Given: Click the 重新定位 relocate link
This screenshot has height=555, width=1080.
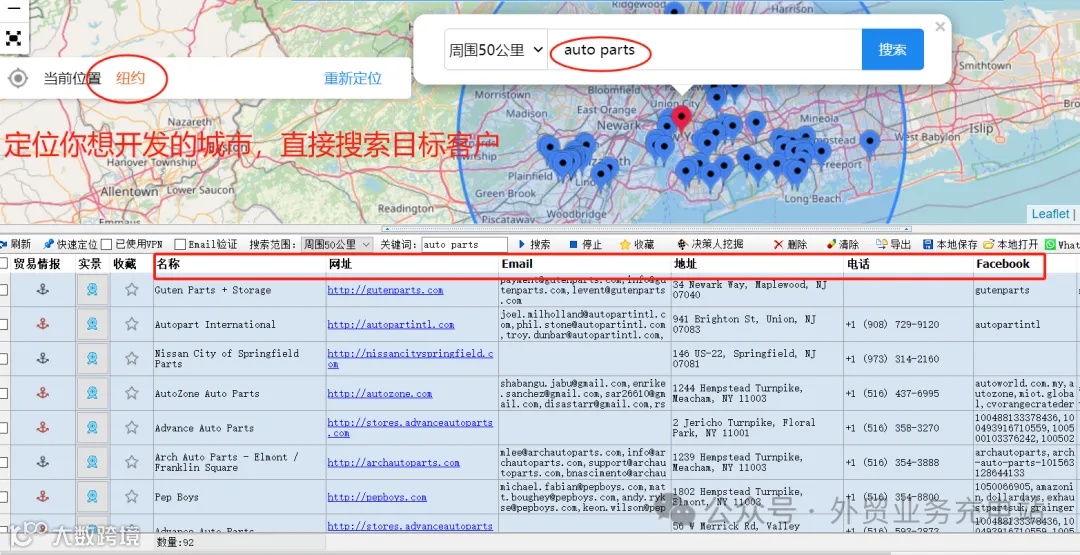Looking at the screenshot, I should [x=353, y=78].
